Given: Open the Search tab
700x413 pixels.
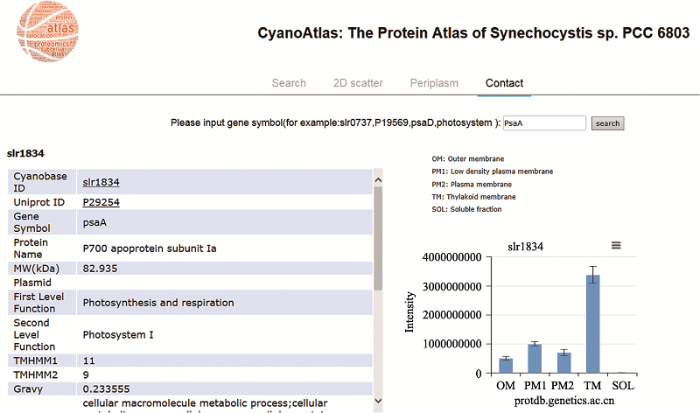Looking at the screenshot, I should pos(289,83).
